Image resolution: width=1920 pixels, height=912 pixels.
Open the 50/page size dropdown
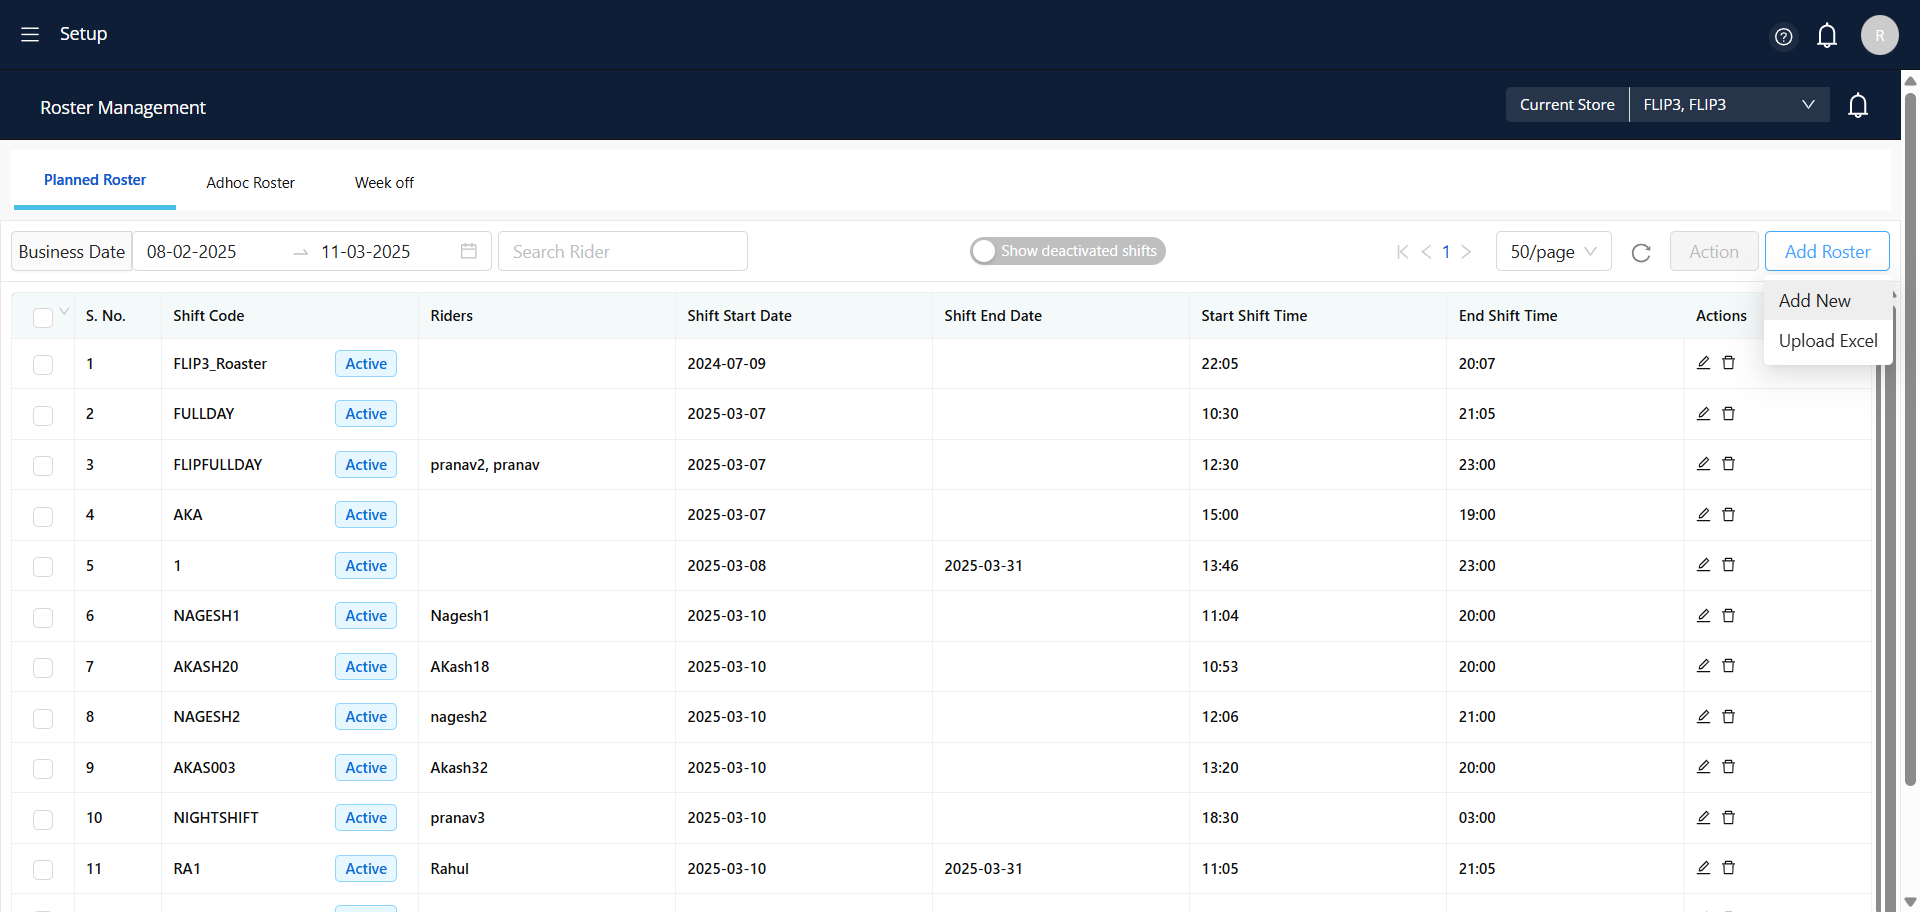click(x=1553, y=252)
